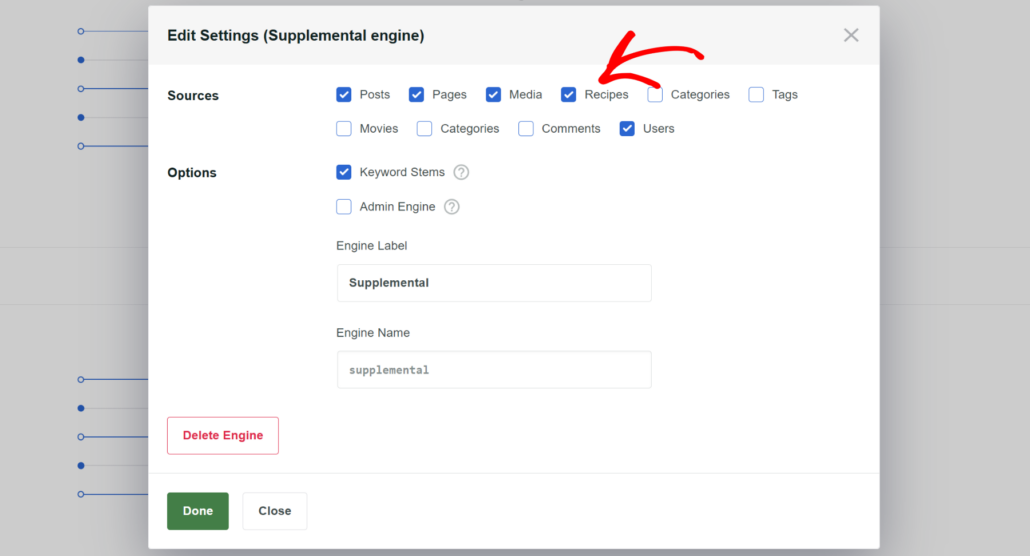Enable the Comments source checkbox
Image resolution: width=1030 pixels, height=556 pixels.
[526, 129]
